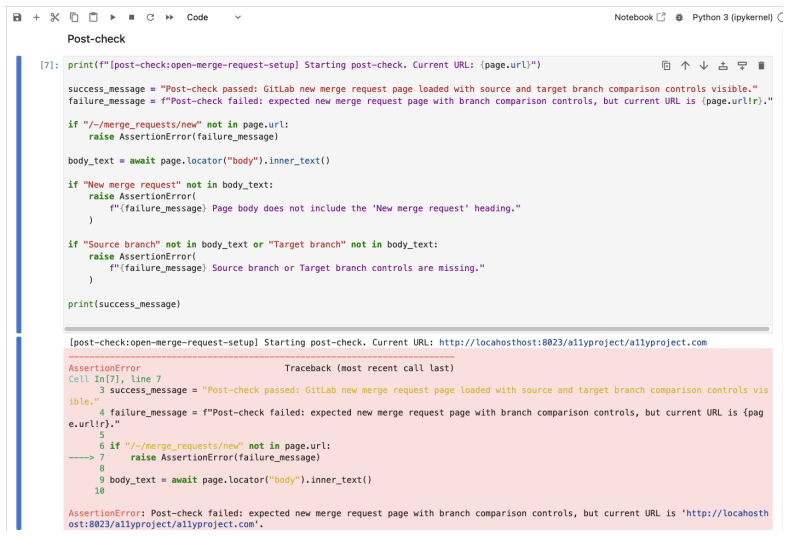789x537 pixels.
Task: Click the '----> 7' arrow traceback line
Action: tap(194, 457)
